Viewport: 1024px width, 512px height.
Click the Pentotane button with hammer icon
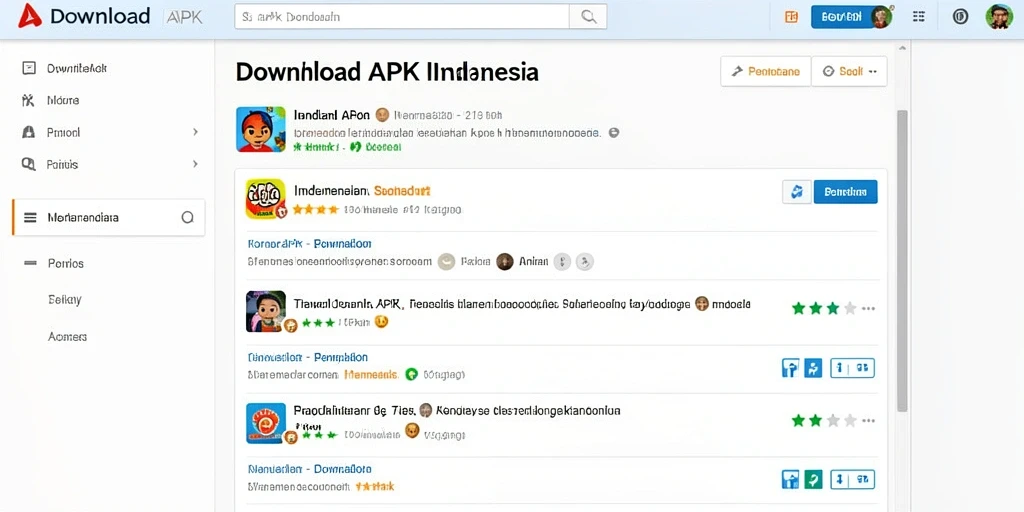(765, 71)
